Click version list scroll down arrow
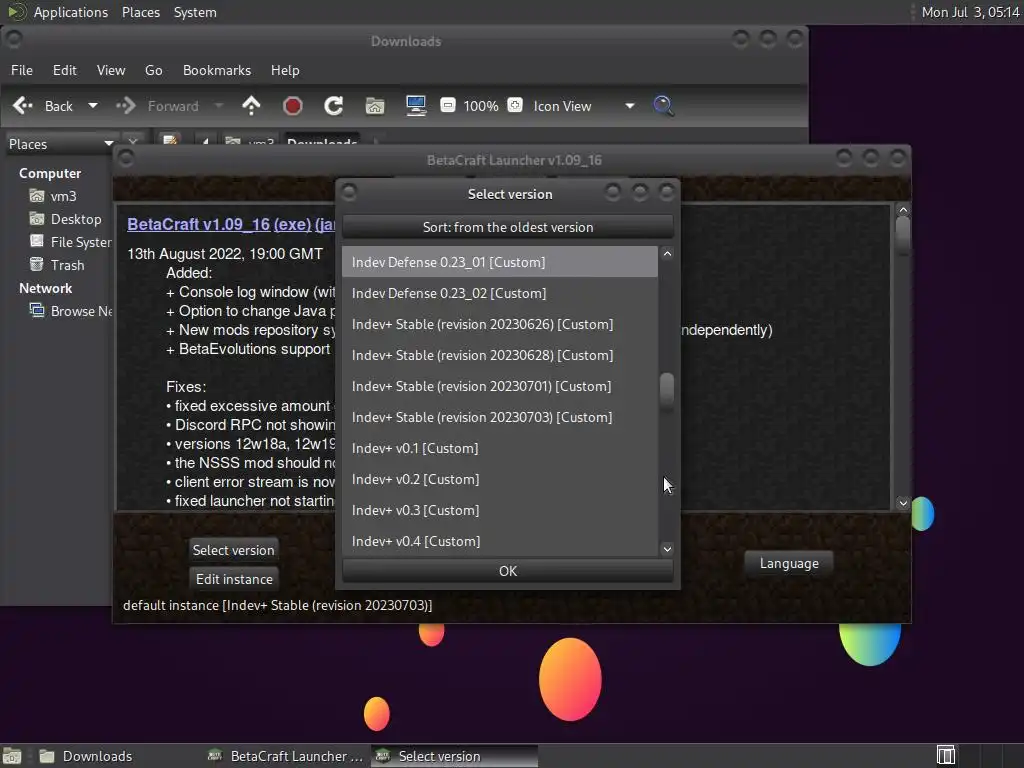This screenshot has height=768, width=1024. 667,549
